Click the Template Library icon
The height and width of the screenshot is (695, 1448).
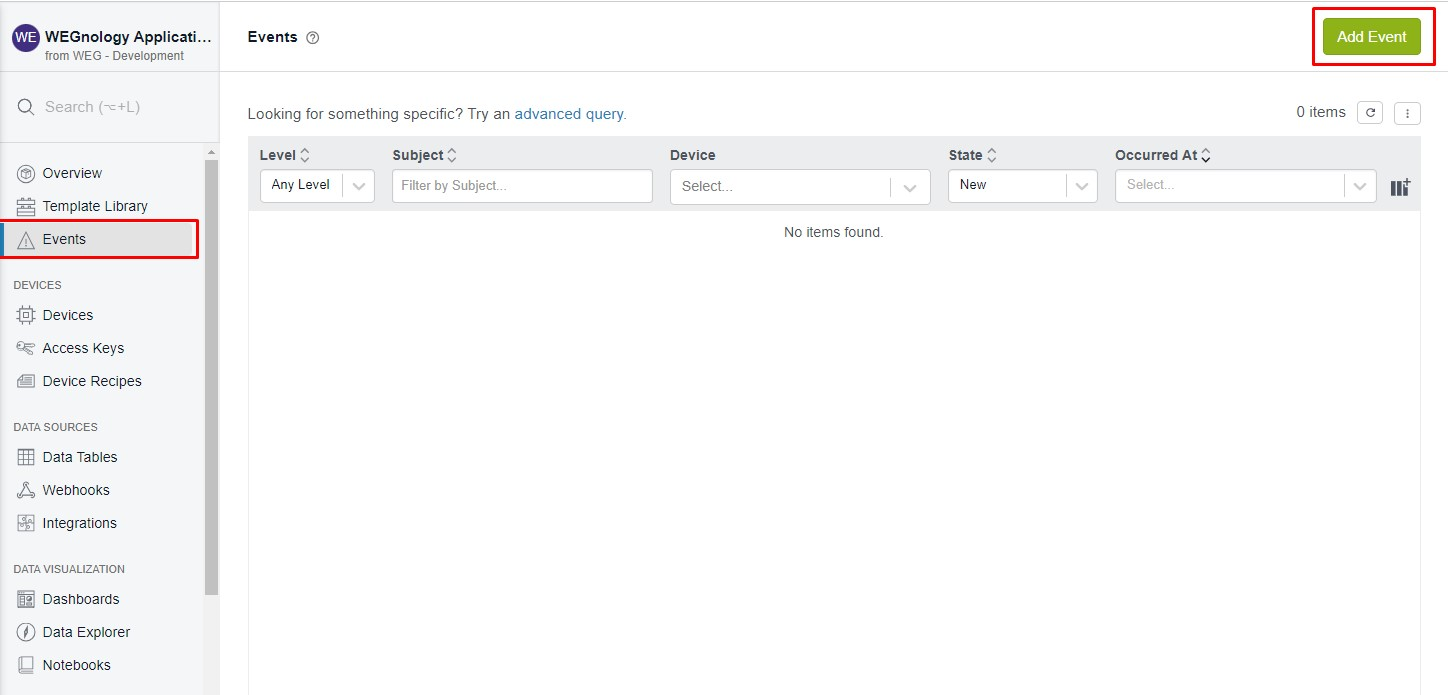coord(26,206)
